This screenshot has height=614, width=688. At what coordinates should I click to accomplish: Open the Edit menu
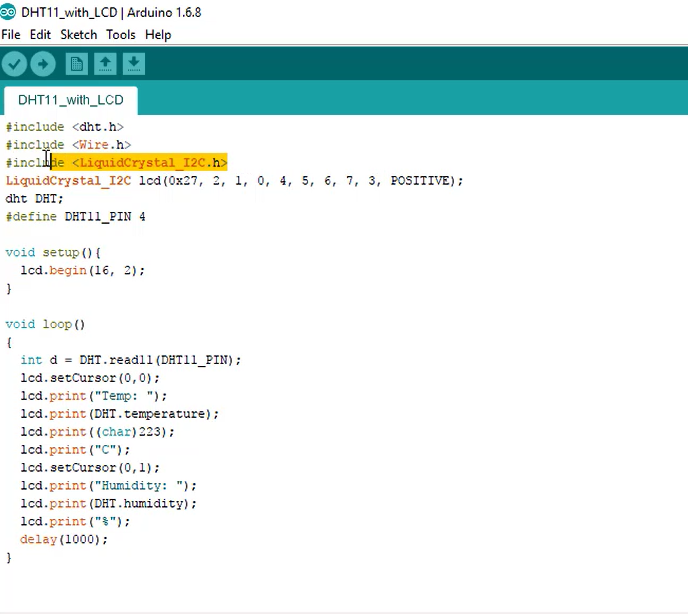click(40, 34)
